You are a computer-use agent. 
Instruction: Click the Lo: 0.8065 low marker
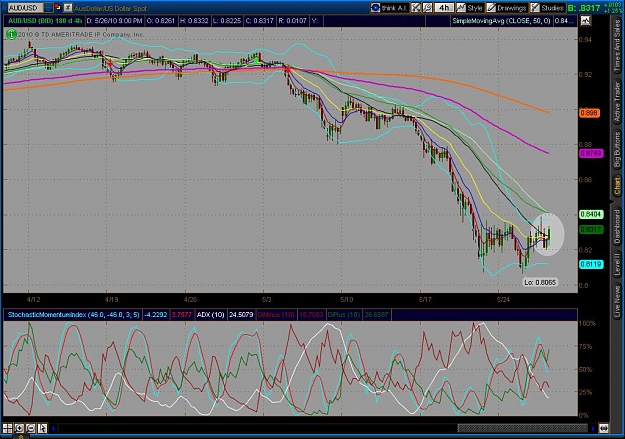[x=540, y=282]
